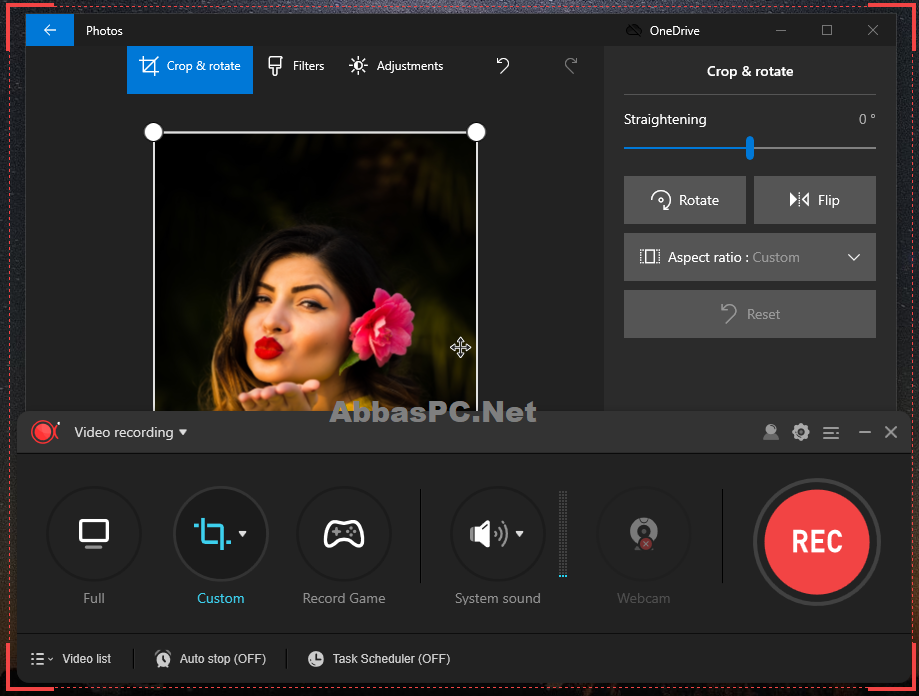Click the Crop & rotate panel heading
The image size is (919, 696).
[x=750, y=71]
